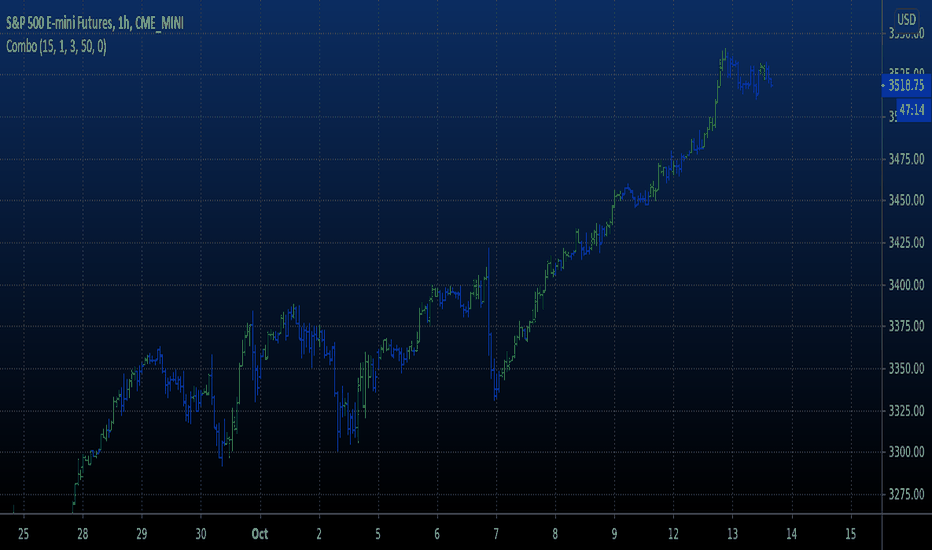Click the USD currency button
932x550 pixels.
pos(906,19)
